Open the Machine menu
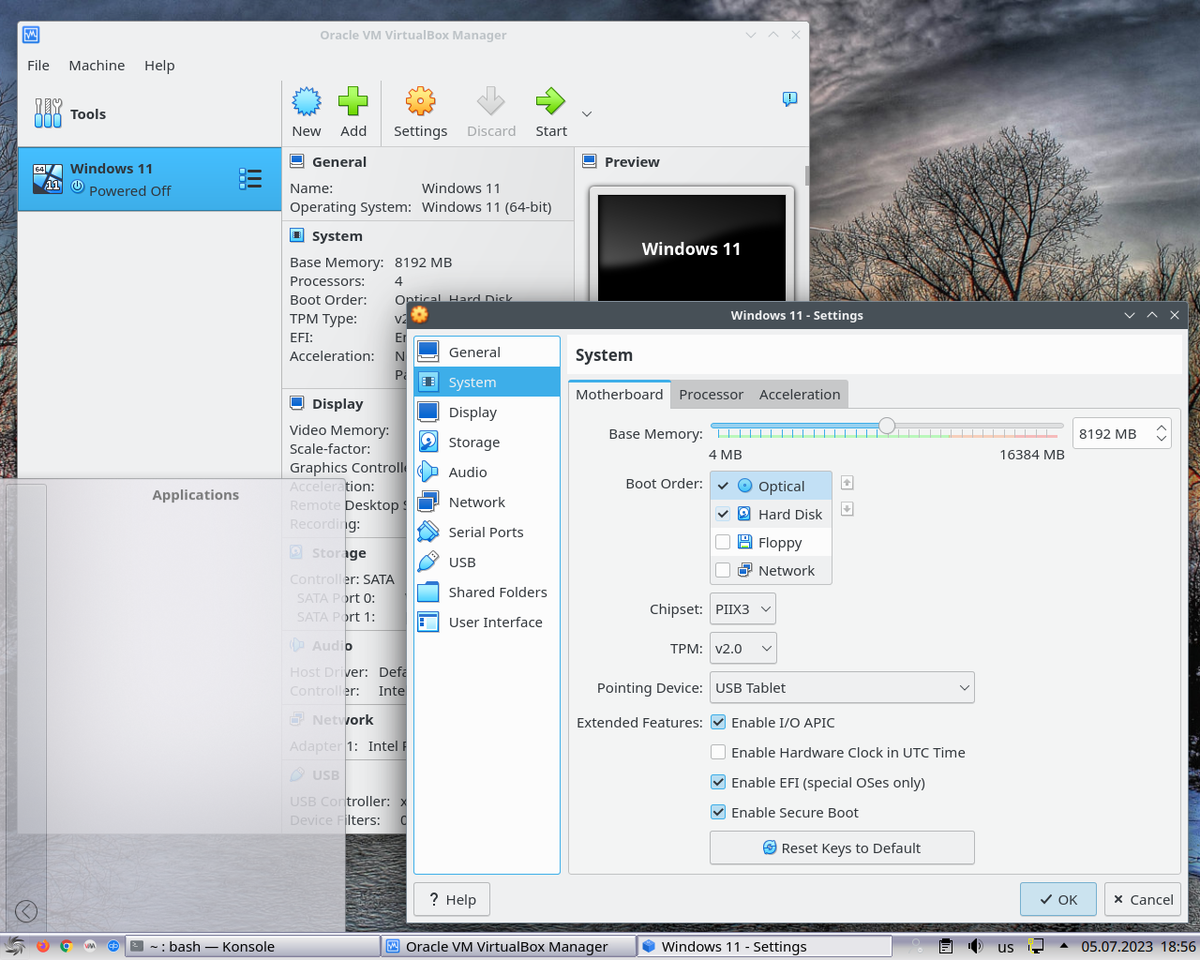Image resolution: width=1200 pixels, height=960 pixels. pos(96,65)
